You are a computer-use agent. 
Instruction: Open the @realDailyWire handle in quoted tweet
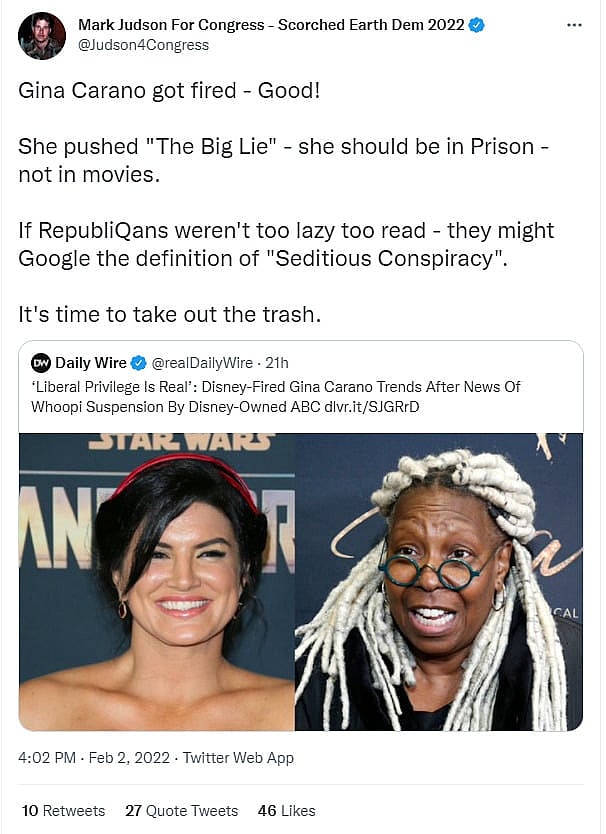(x=202, y=363)
